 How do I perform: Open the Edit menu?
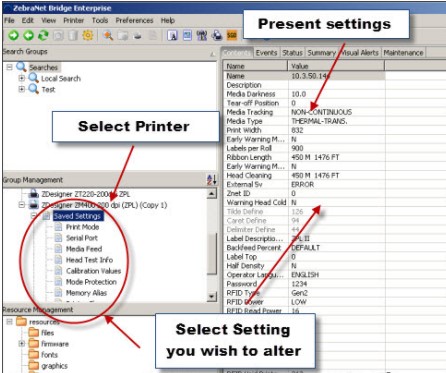click(27, 21)
